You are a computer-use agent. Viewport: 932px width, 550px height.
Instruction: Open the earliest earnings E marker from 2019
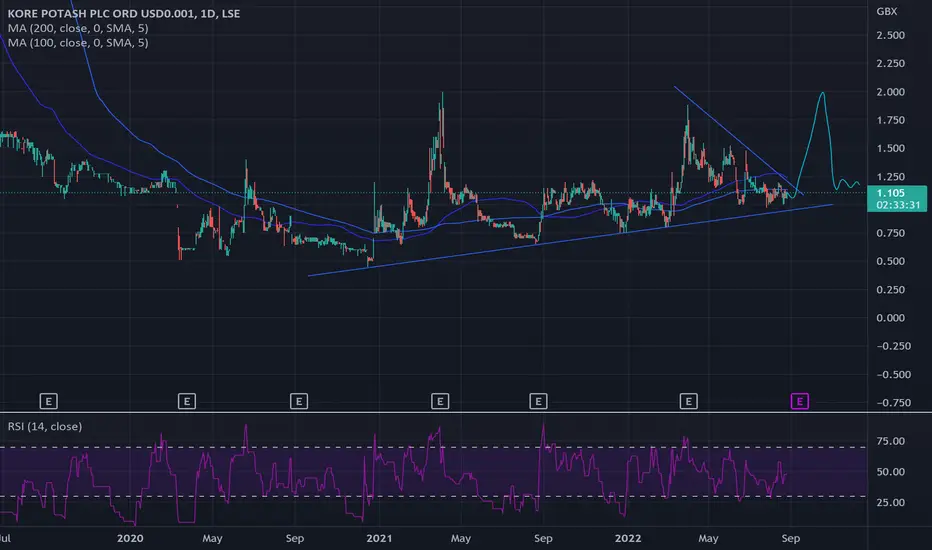[49, 402]
